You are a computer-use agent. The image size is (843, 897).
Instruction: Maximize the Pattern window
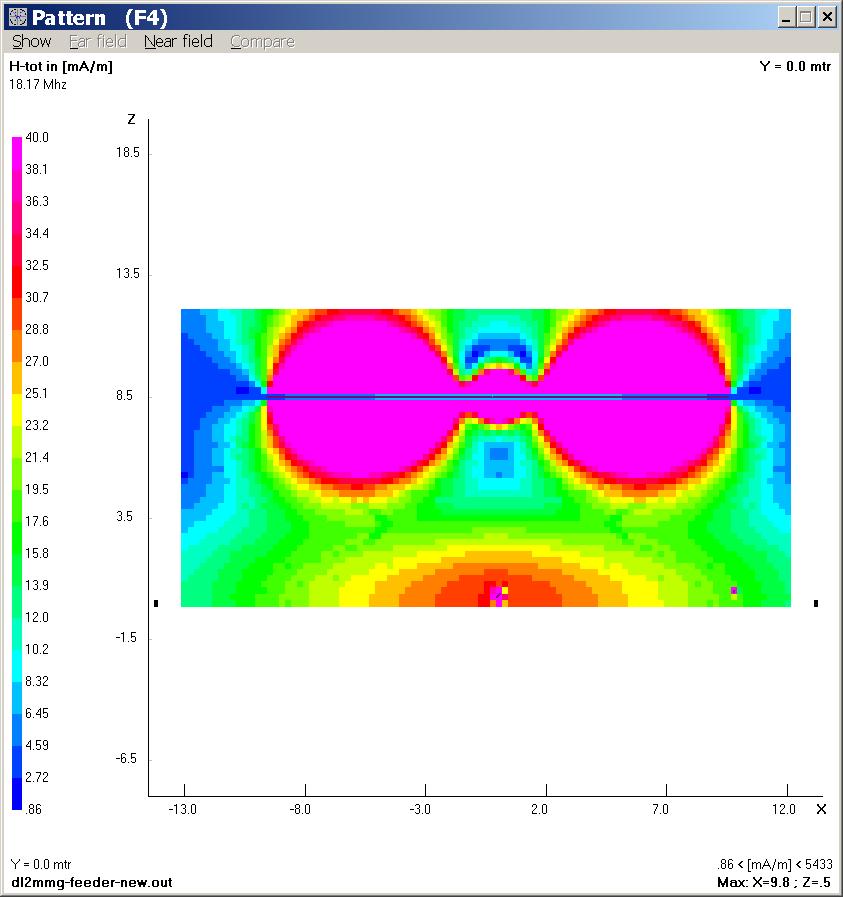coord(806,17)
